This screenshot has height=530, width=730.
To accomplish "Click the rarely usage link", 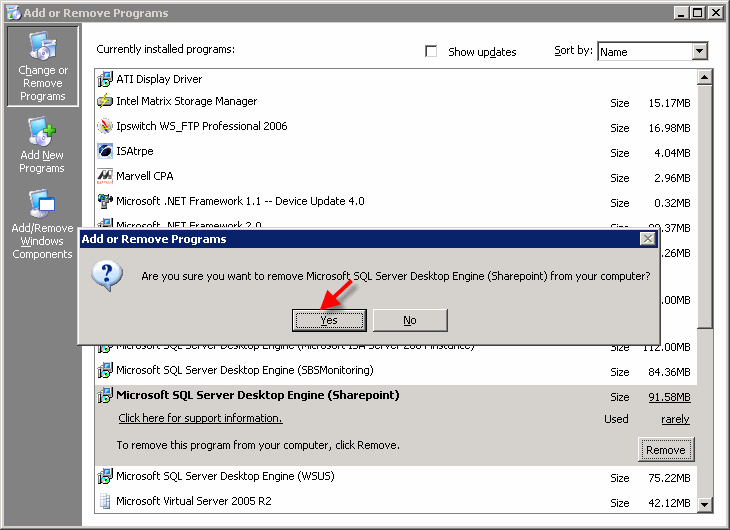I will (x=675, y=420).
